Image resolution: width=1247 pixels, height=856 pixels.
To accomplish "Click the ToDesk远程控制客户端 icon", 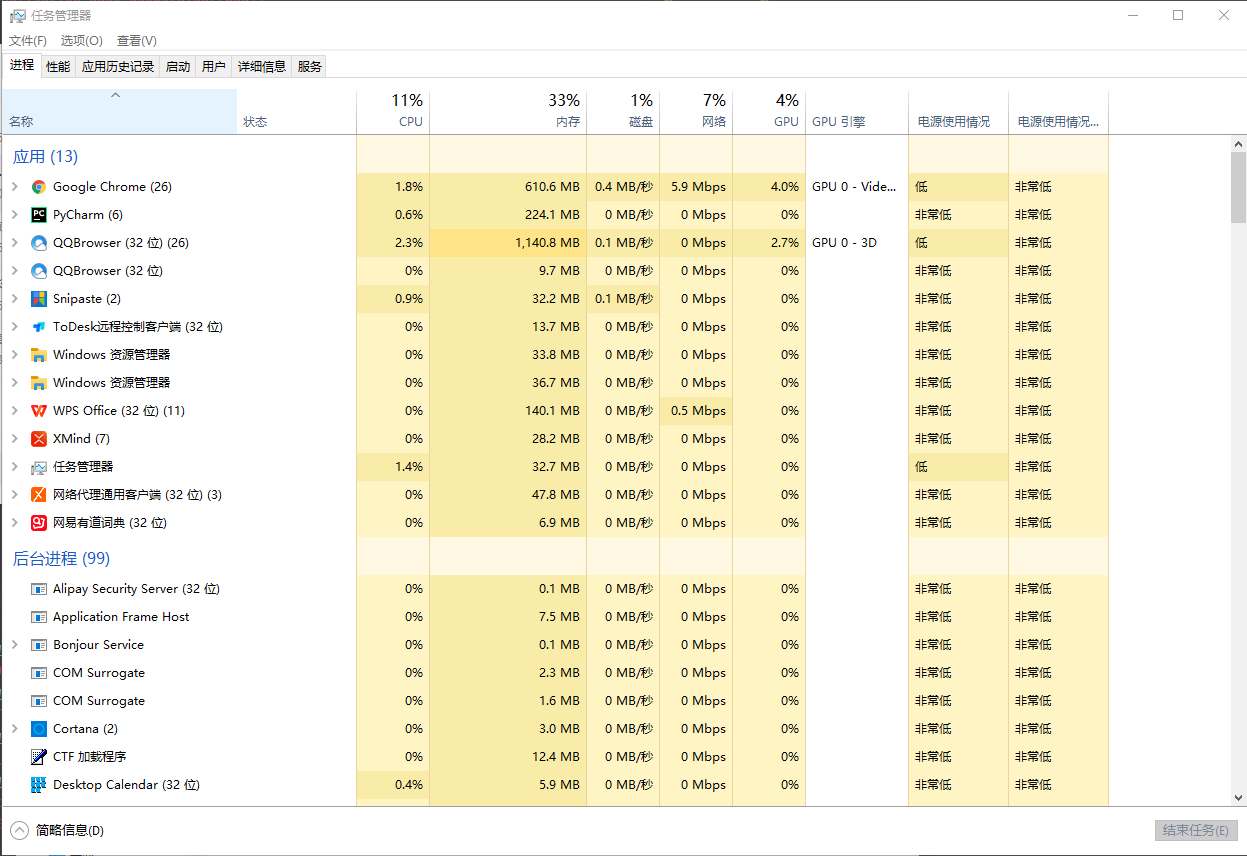I will coord(39,327).
